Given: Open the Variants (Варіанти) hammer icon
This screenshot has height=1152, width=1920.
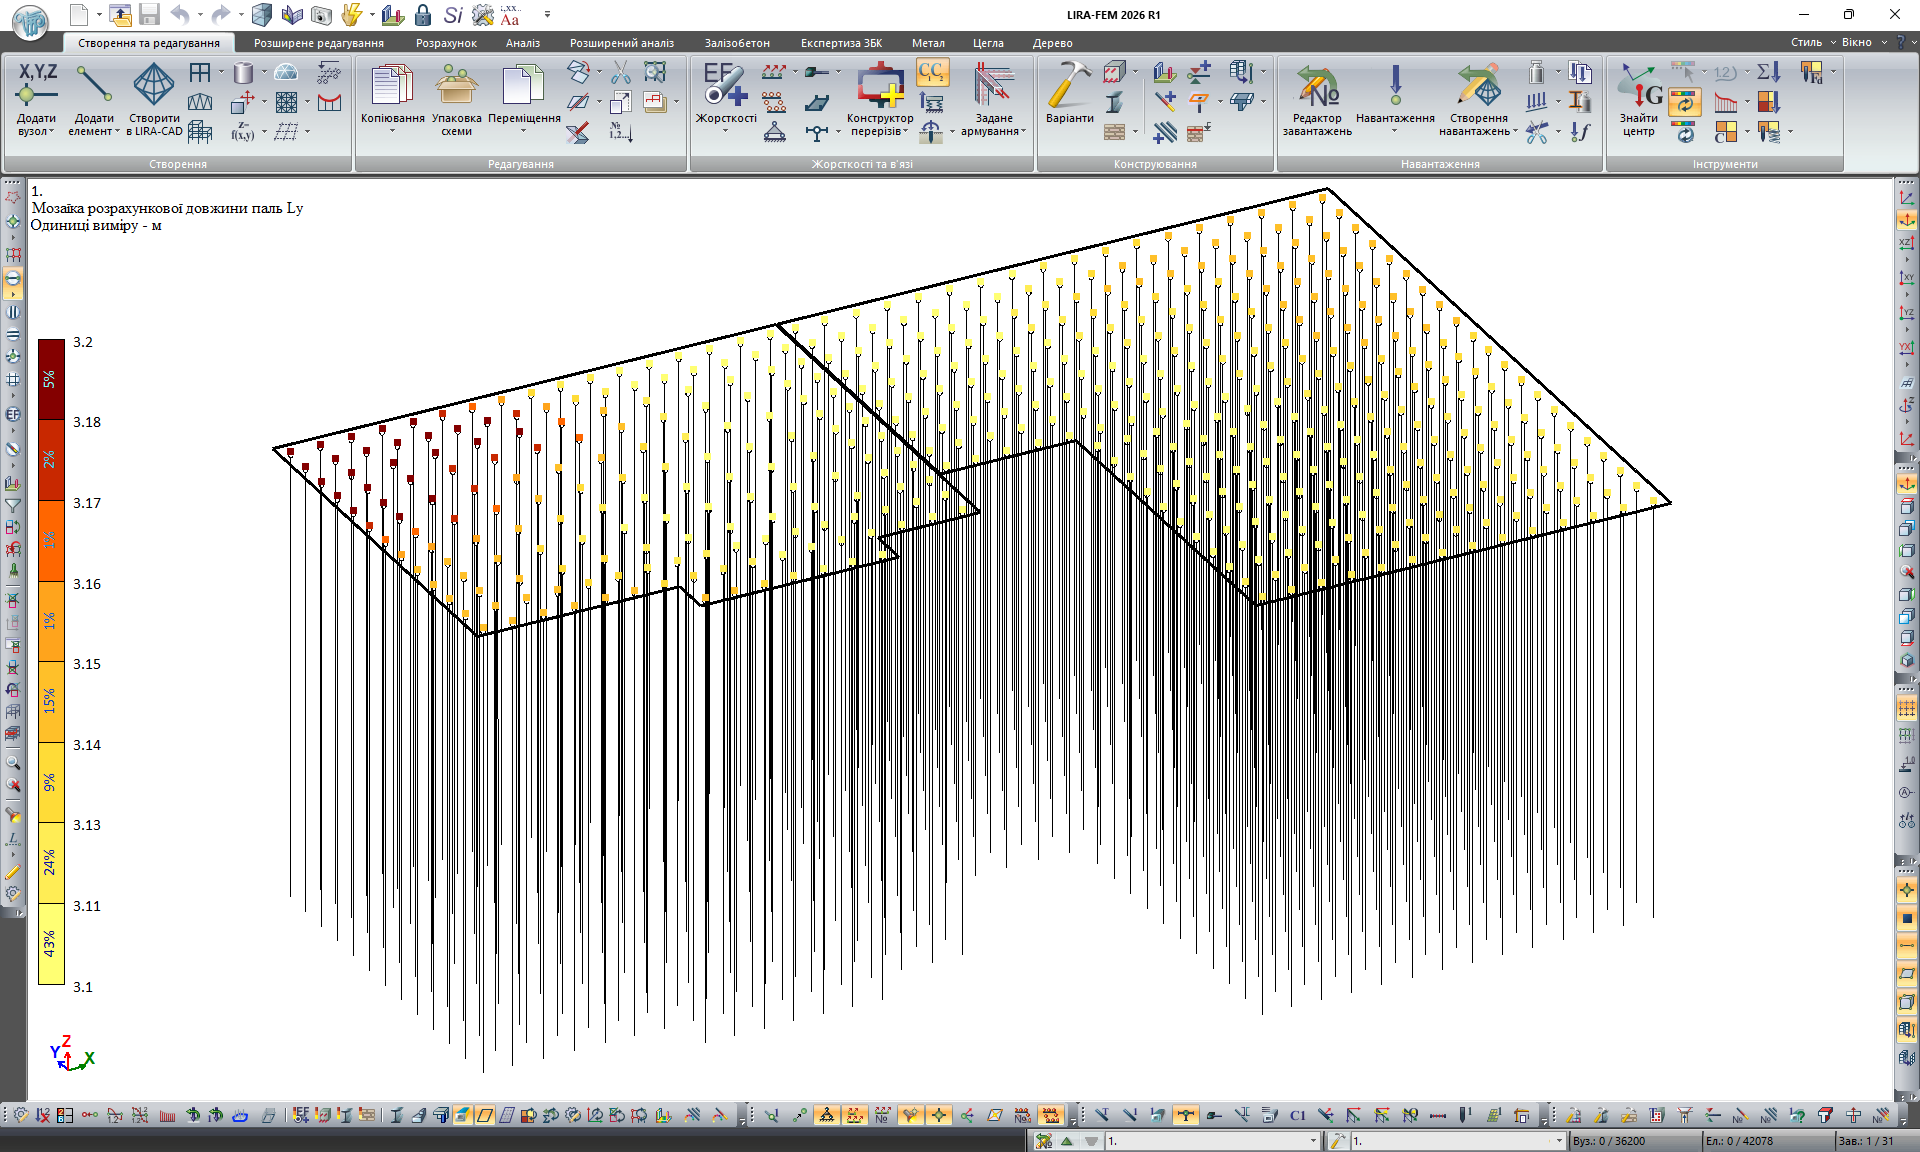Looking at the screenshot, I should [1069, 86].
